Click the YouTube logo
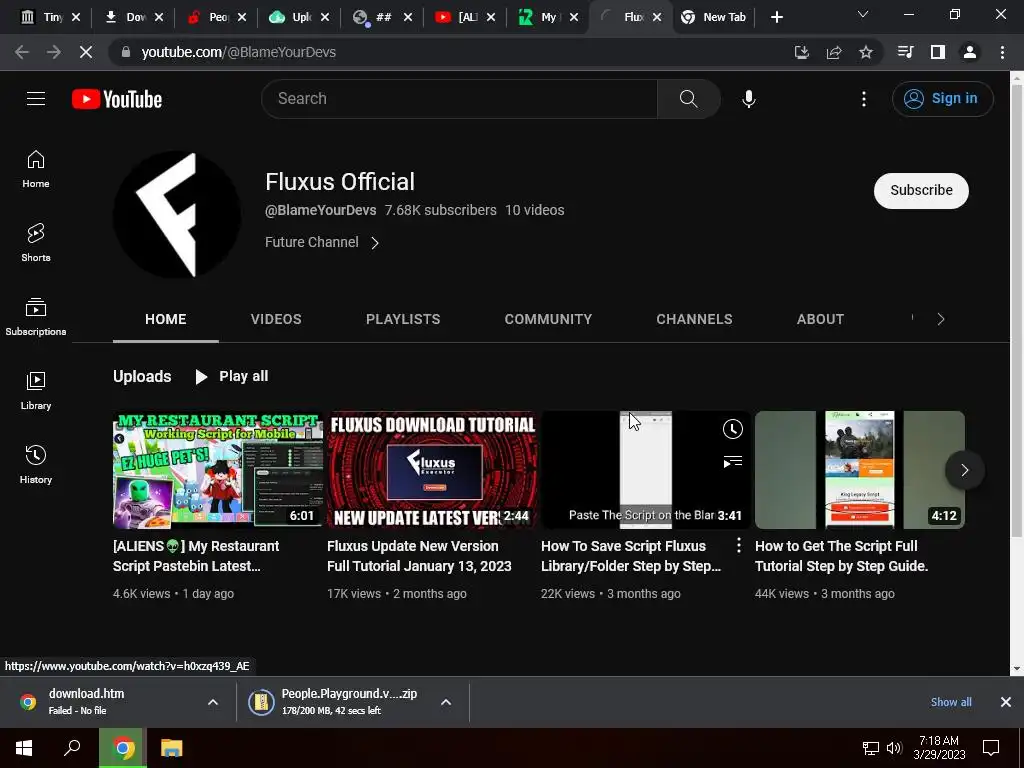This screenshot has width=1024, height=768. [117, 99]
